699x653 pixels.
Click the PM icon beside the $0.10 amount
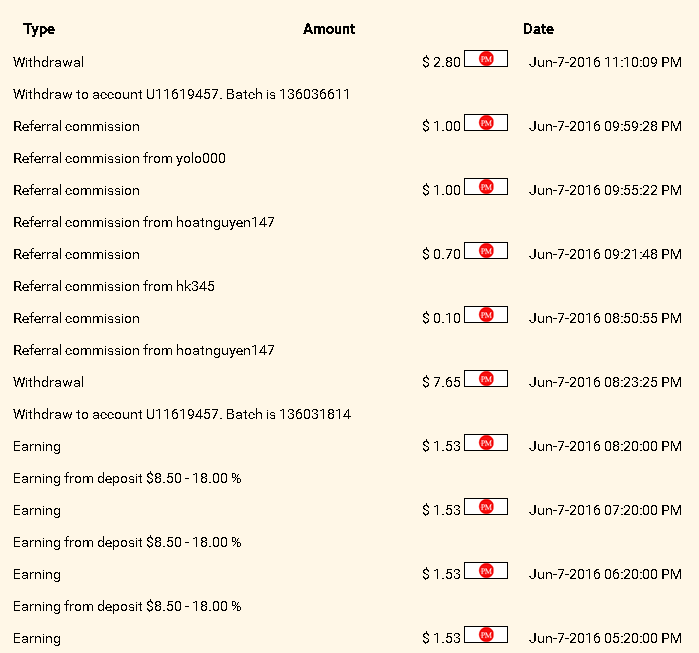486,315
